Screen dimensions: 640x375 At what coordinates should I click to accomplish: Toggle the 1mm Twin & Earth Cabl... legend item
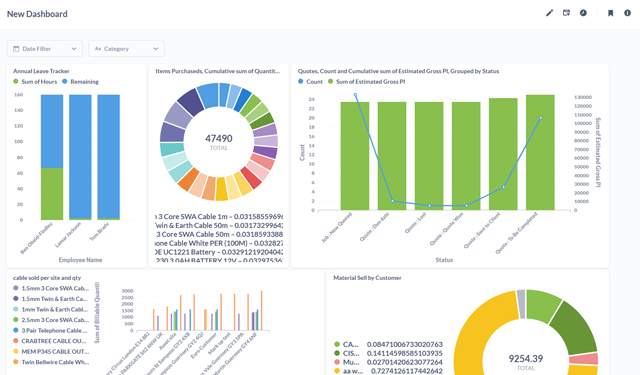pyautogui.click(x=51, y=309)
